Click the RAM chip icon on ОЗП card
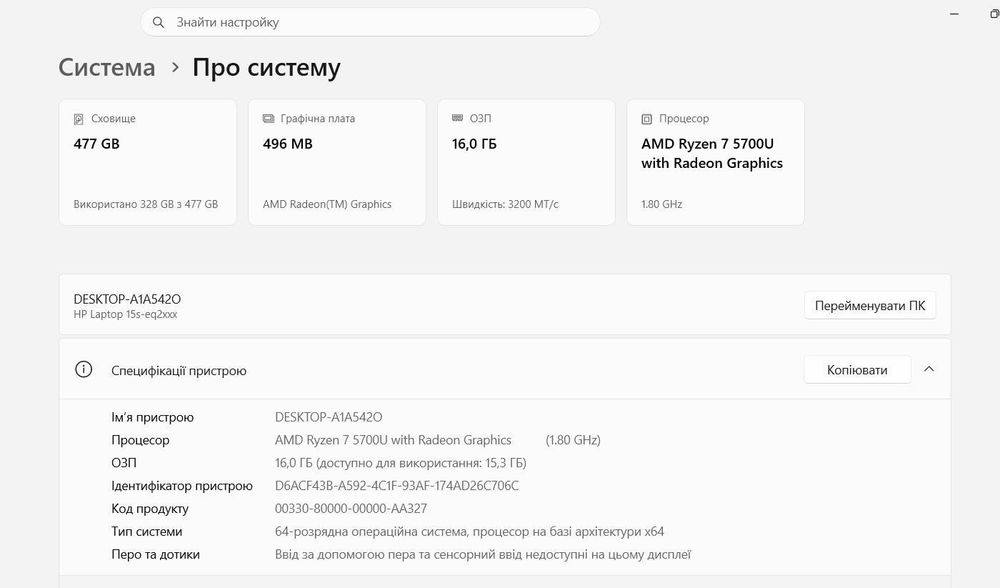This screenshot has height=588, width=1000. pyautogui.click(x=457, y=118)
